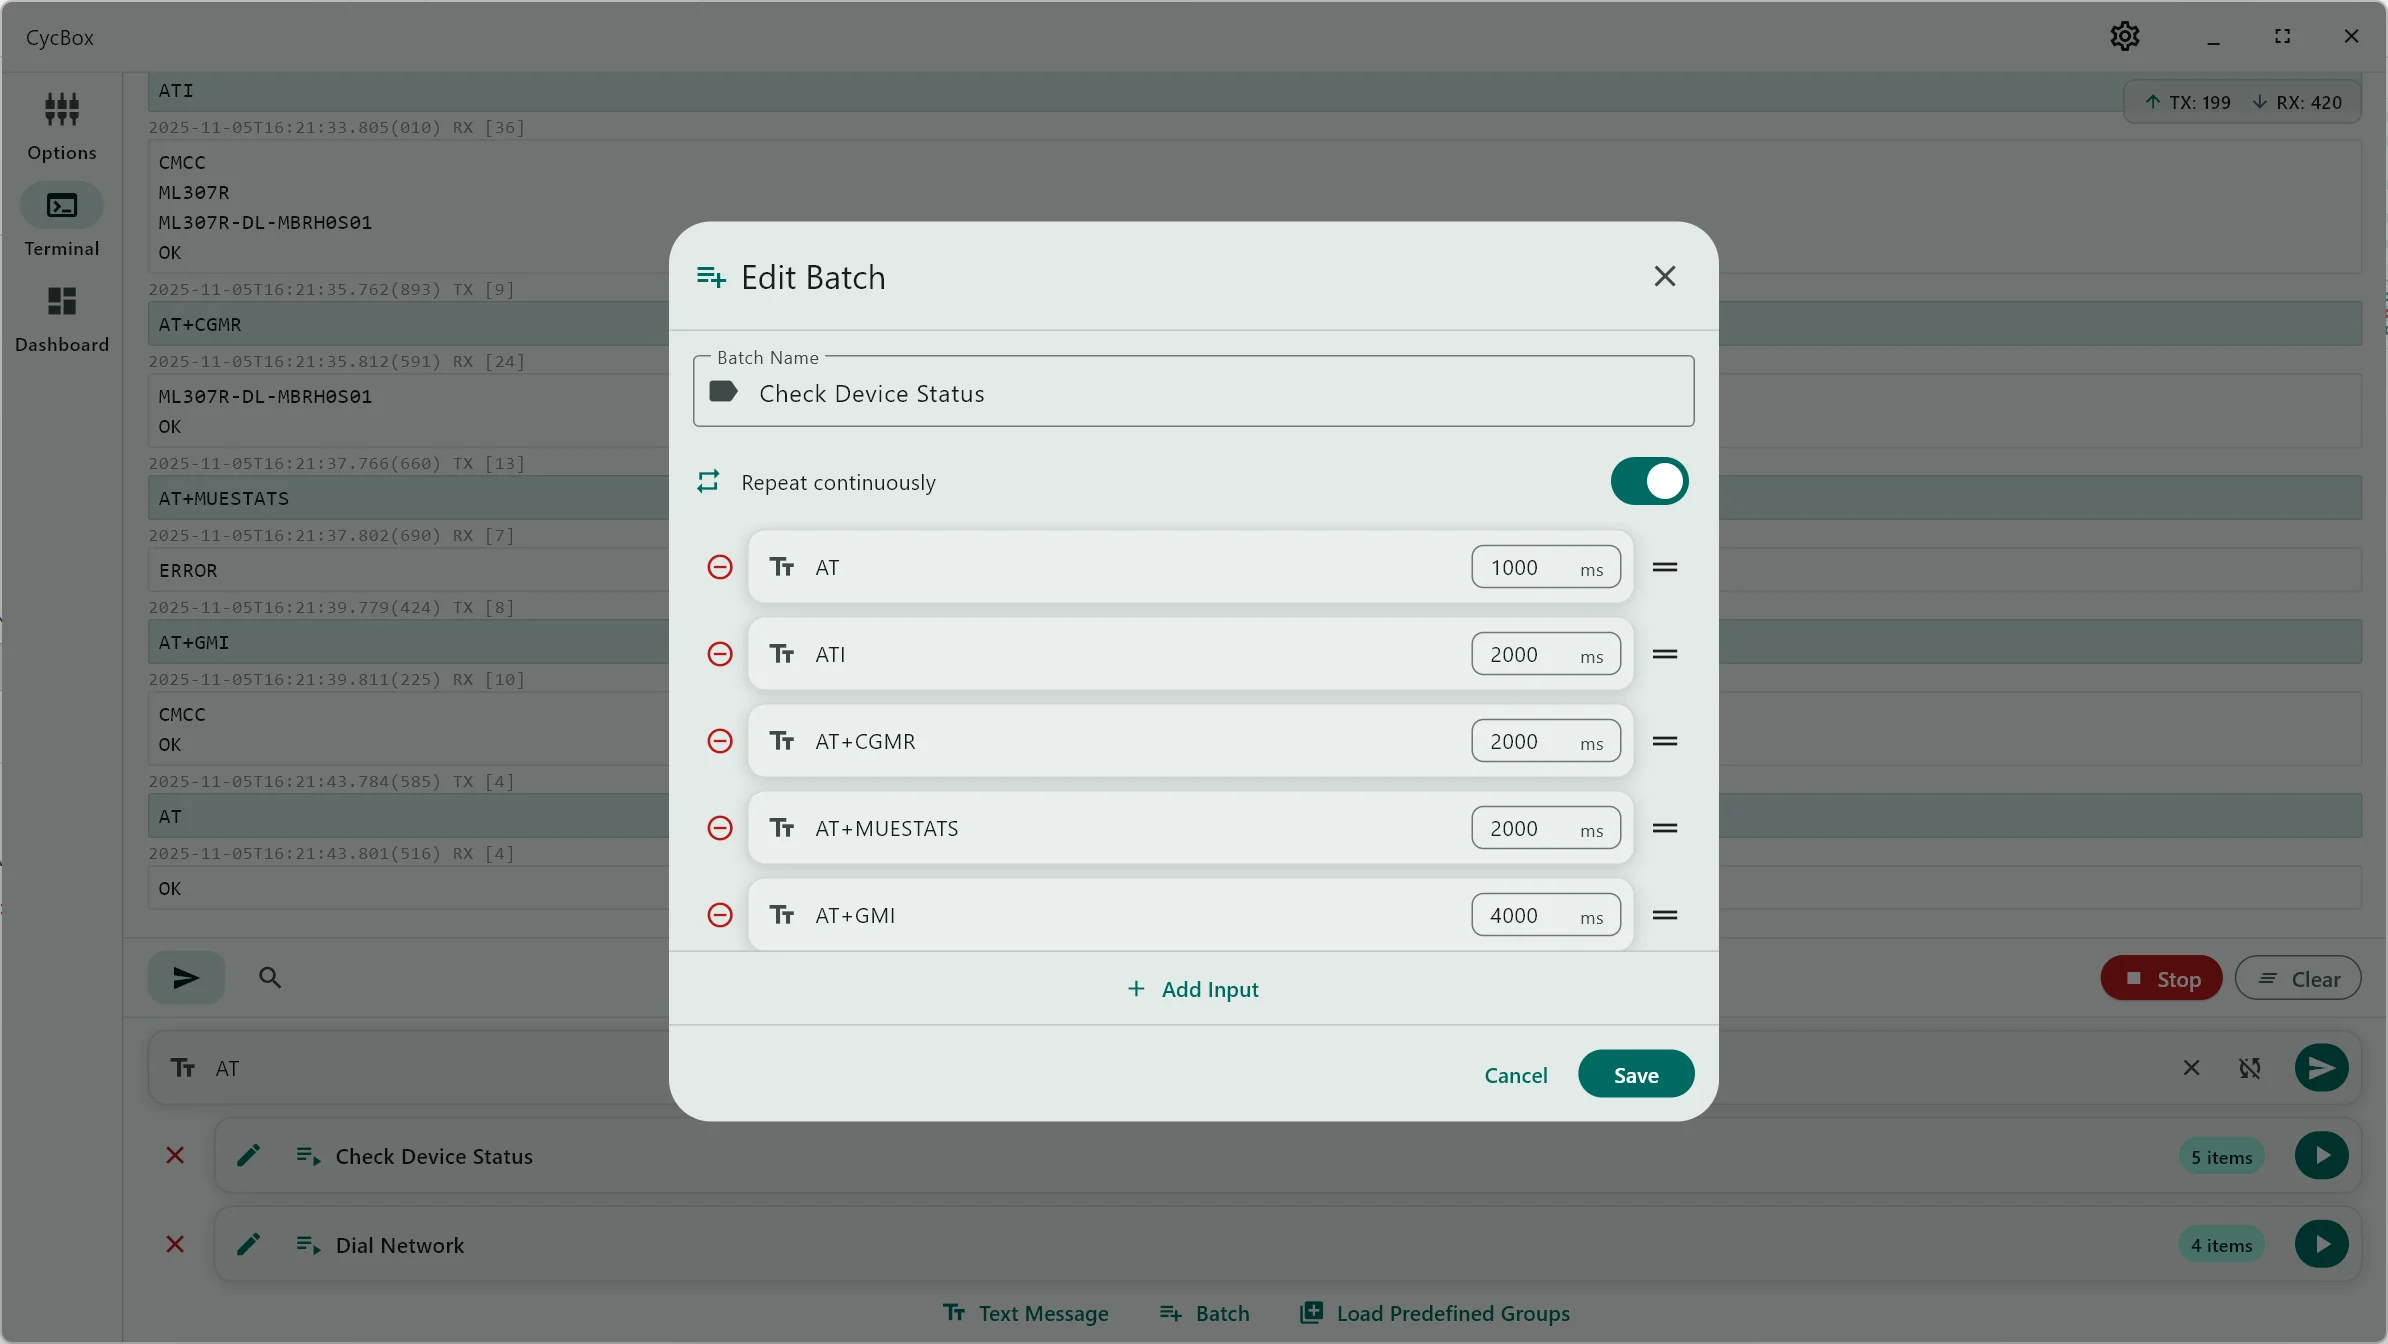Run the Dial Network batch
Viewport: 2388px width, 1344px height.
2321,1245
